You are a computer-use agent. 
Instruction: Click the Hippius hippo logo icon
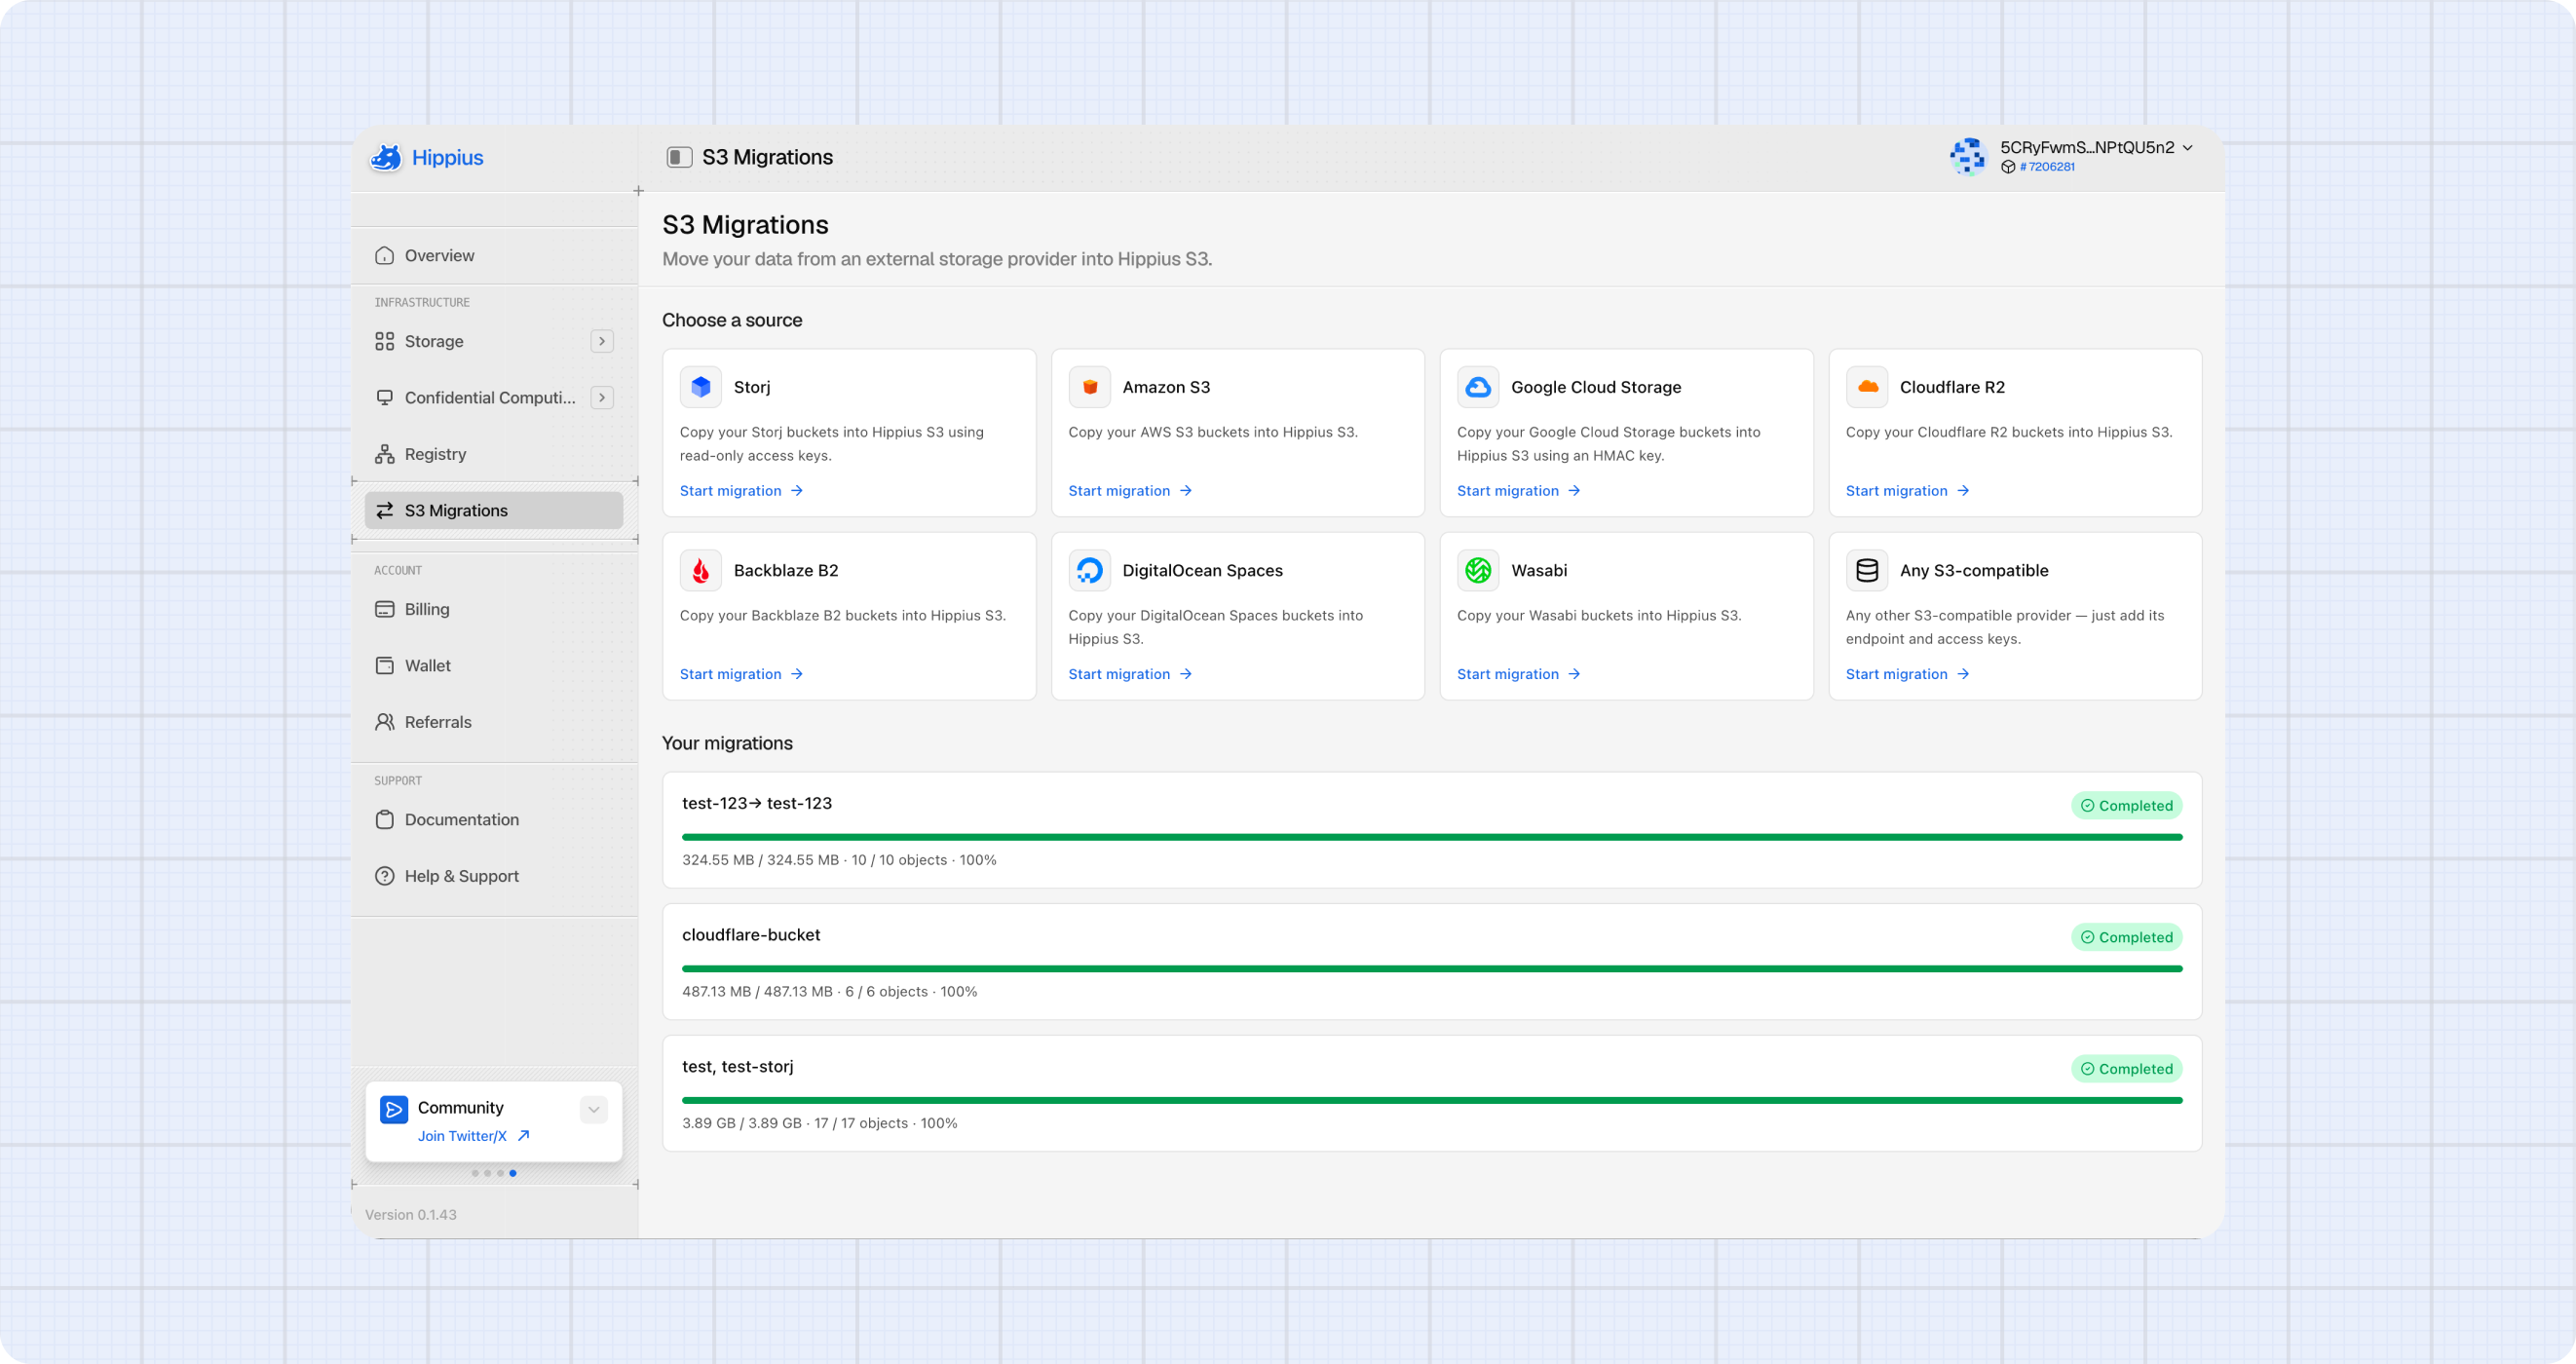[x=386, y=157]
